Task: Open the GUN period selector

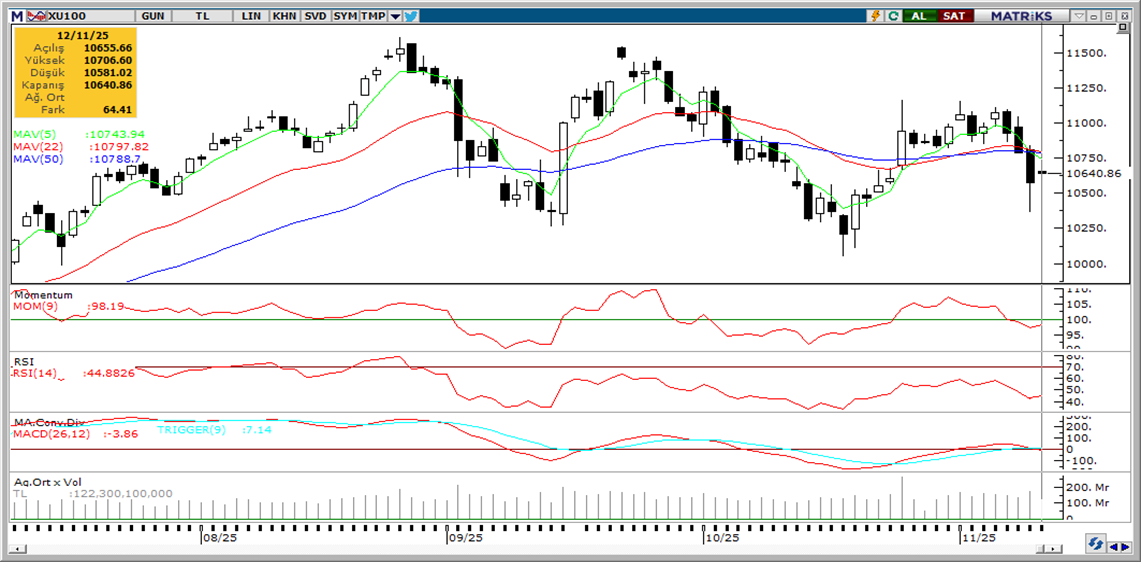Action: tap(154, 16)
